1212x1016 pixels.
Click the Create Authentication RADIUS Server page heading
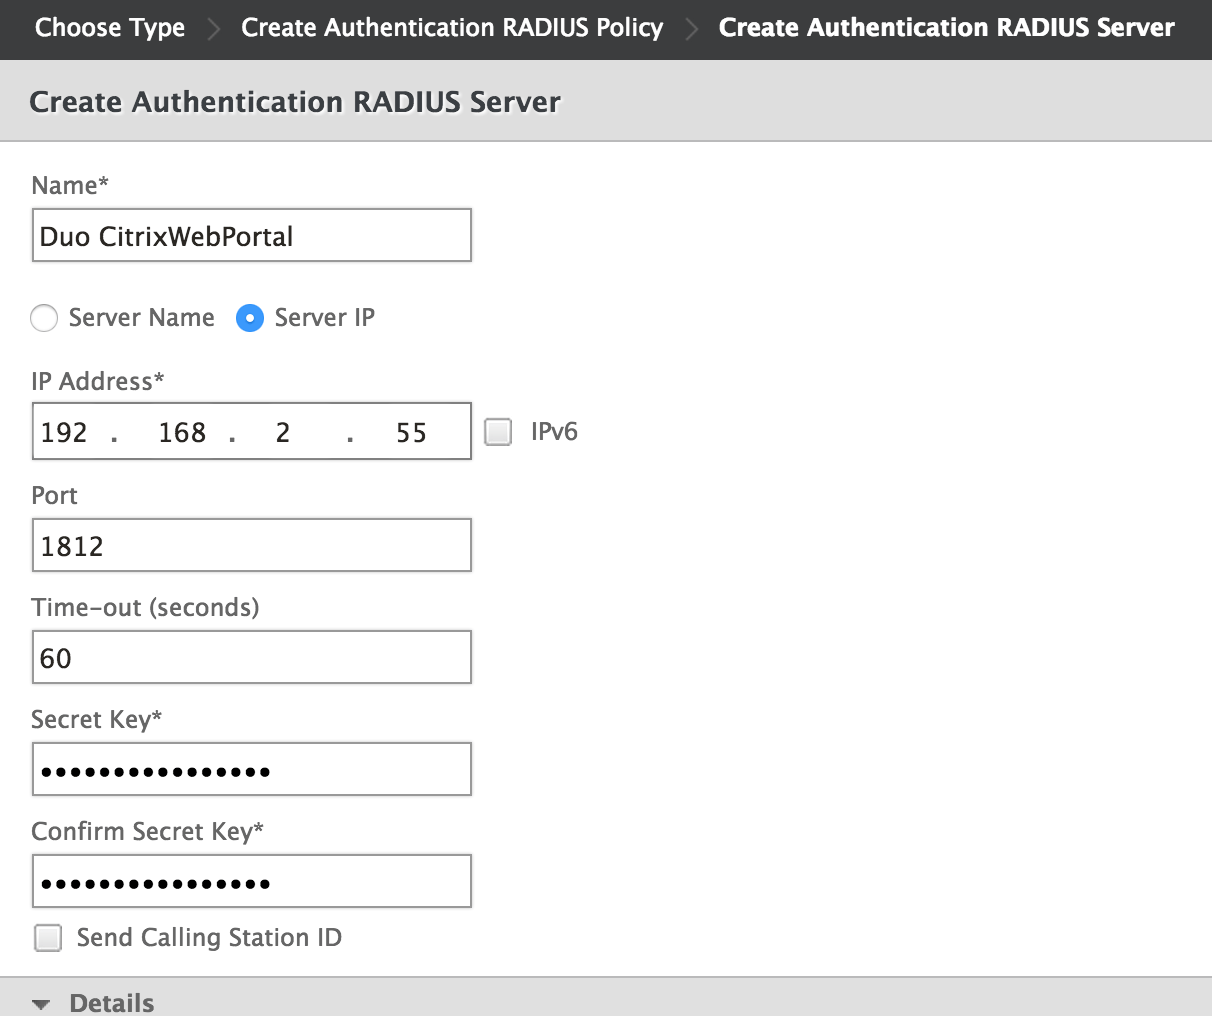[x=295, y=102]
